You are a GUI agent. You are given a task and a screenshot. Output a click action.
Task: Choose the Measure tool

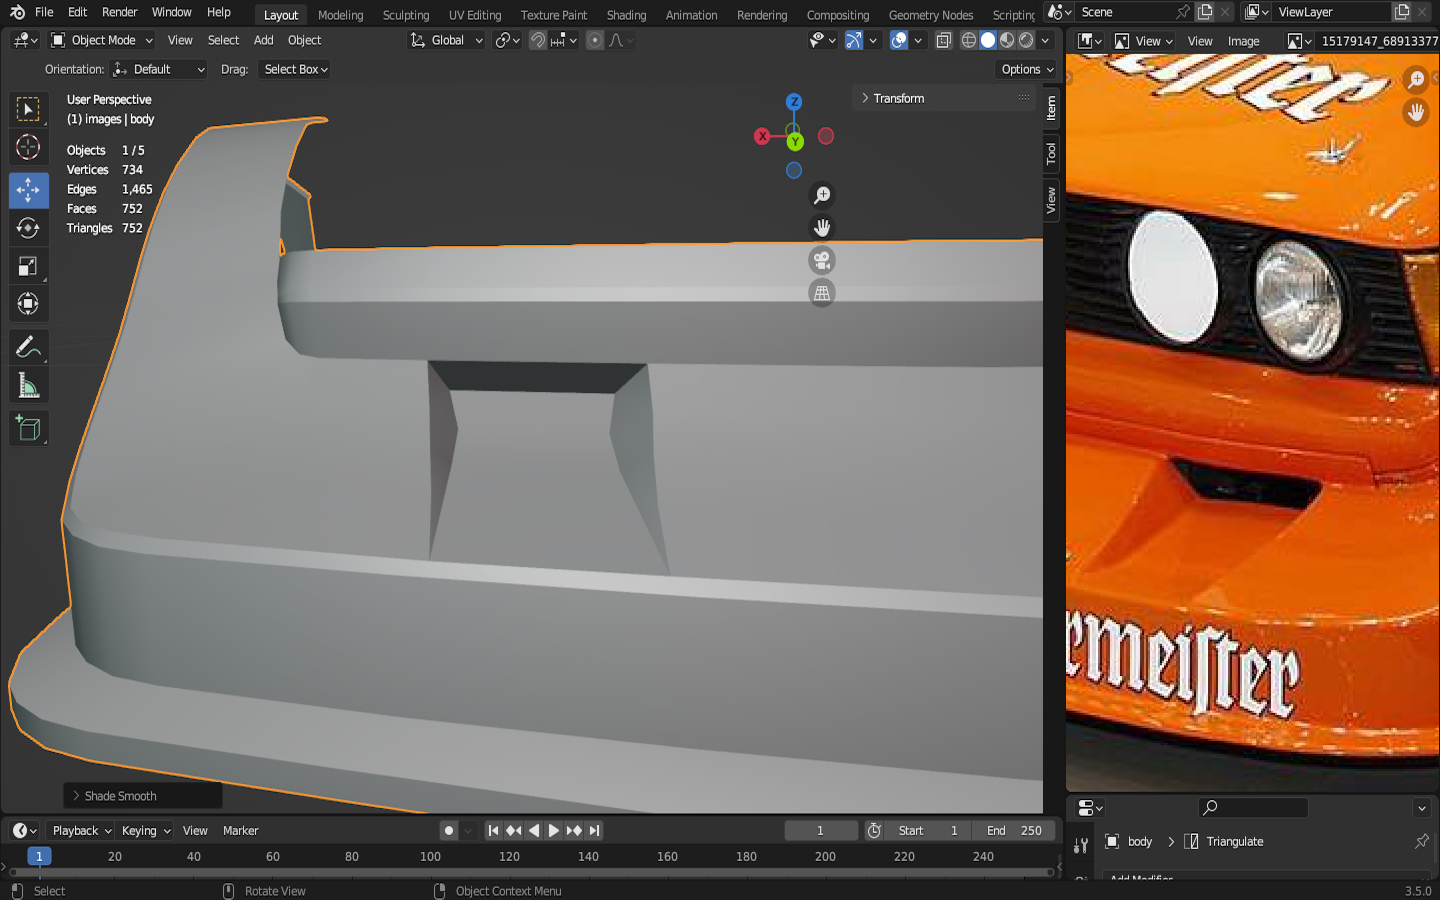click(x=28, y=386)
